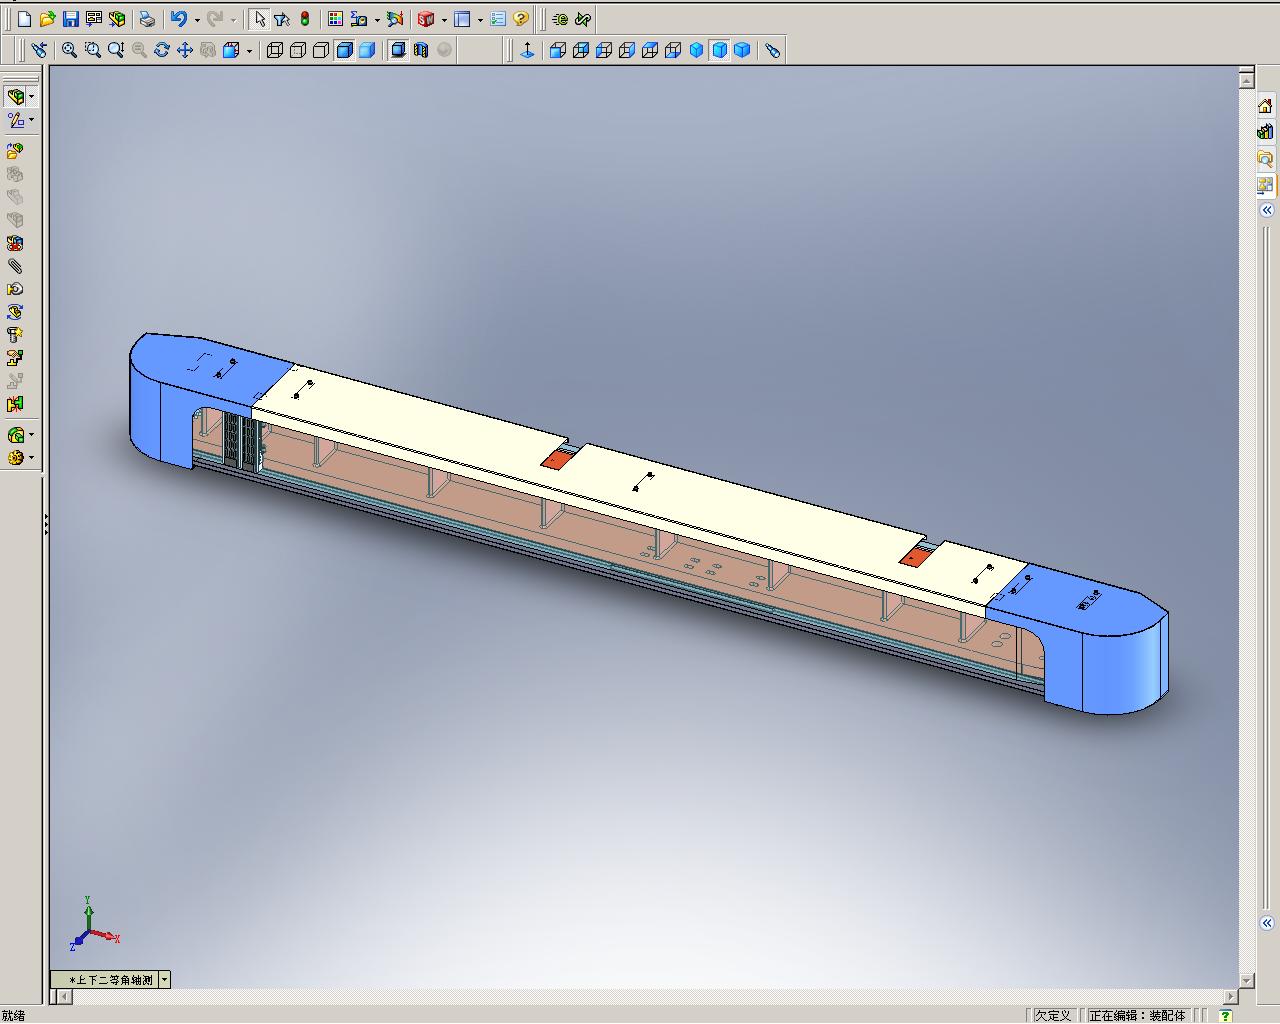Image resolution: width=1280 pixels, height=1024 pixels.
Task: Save the current assembly
Action: [70, 19]
